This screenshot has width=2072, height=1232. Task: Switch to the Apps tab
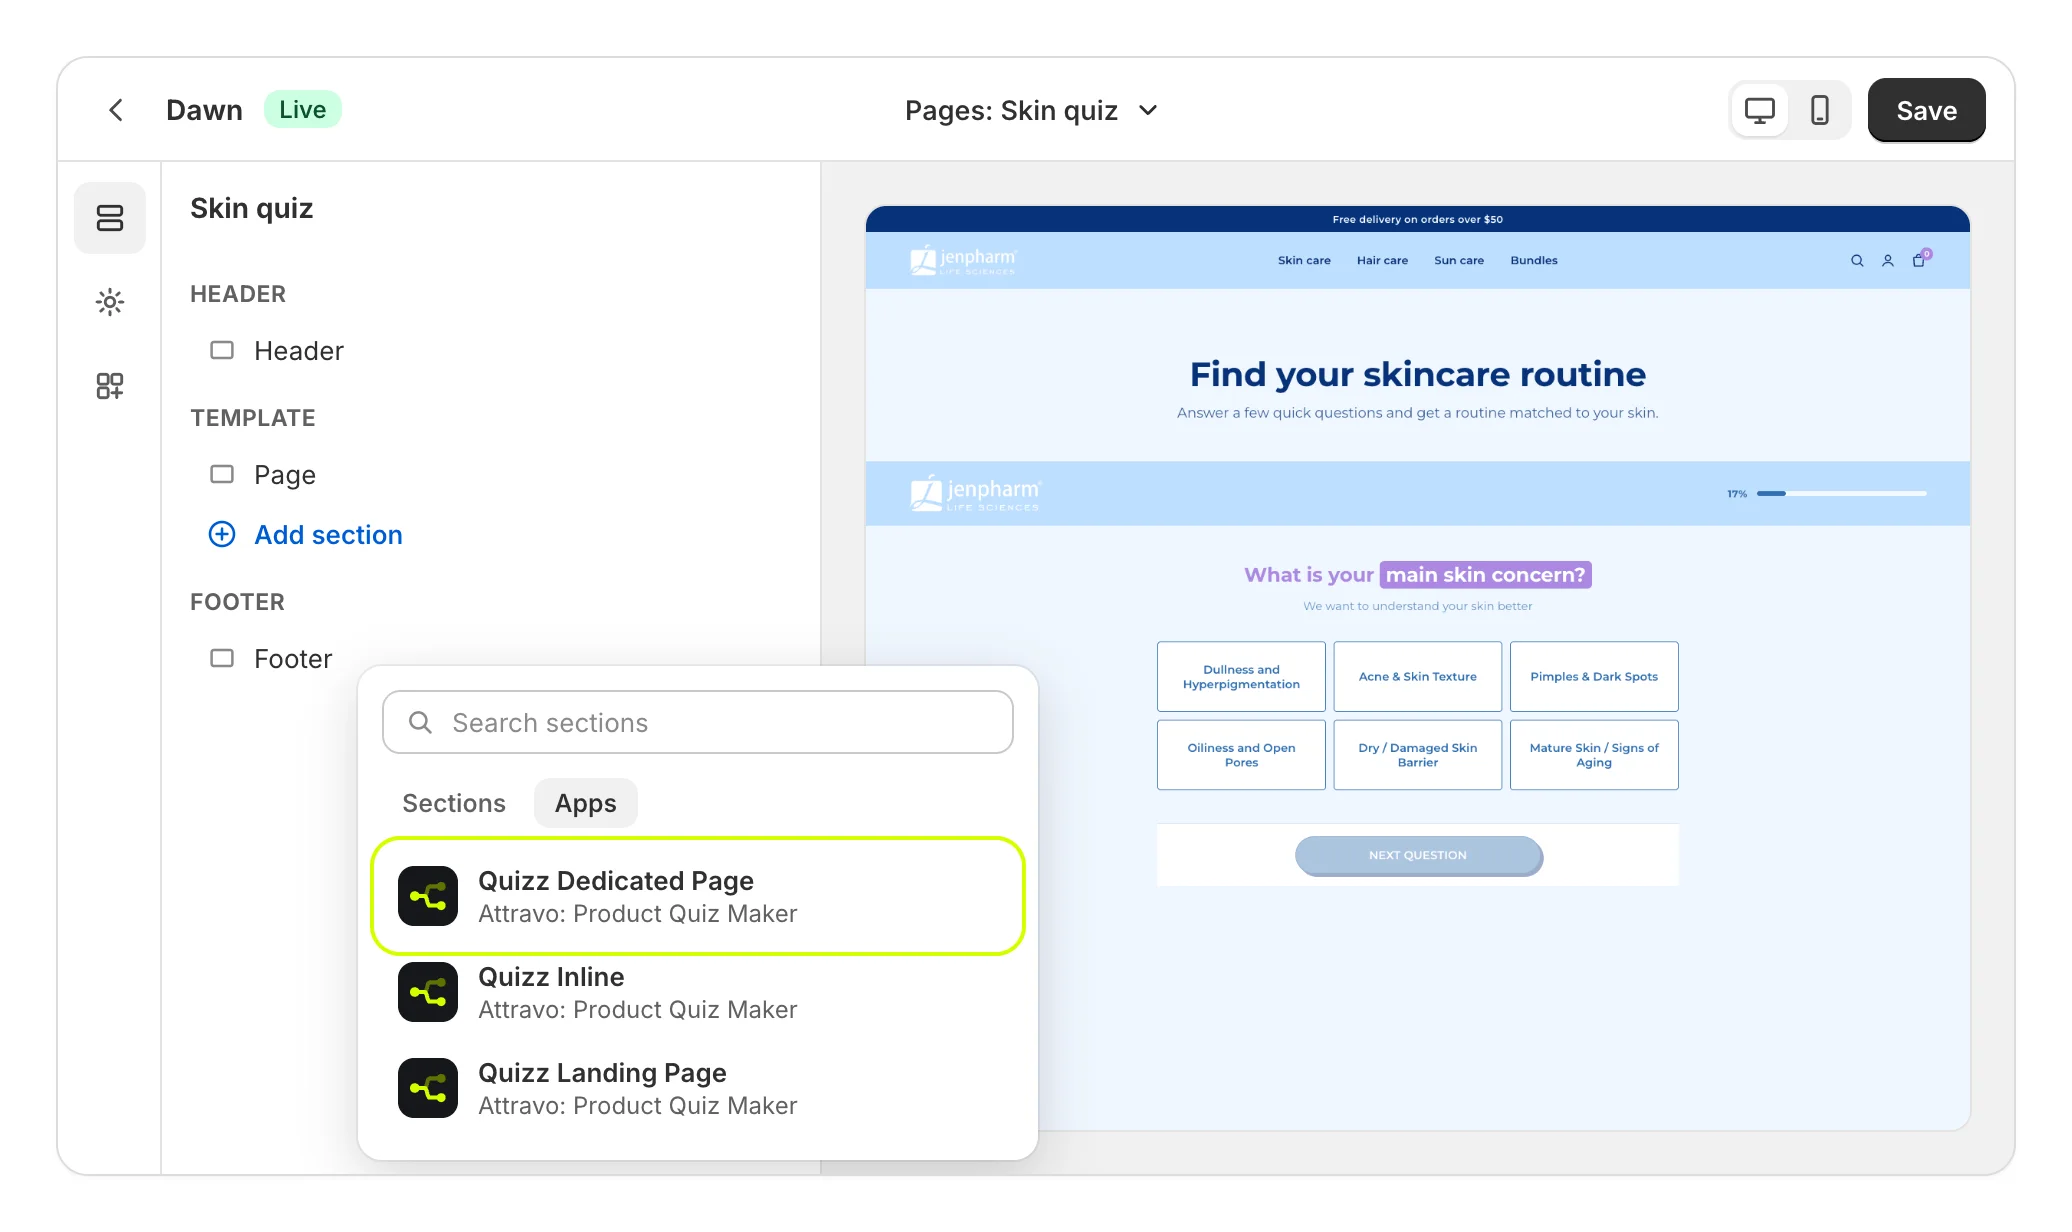click(x=586, y=803)
